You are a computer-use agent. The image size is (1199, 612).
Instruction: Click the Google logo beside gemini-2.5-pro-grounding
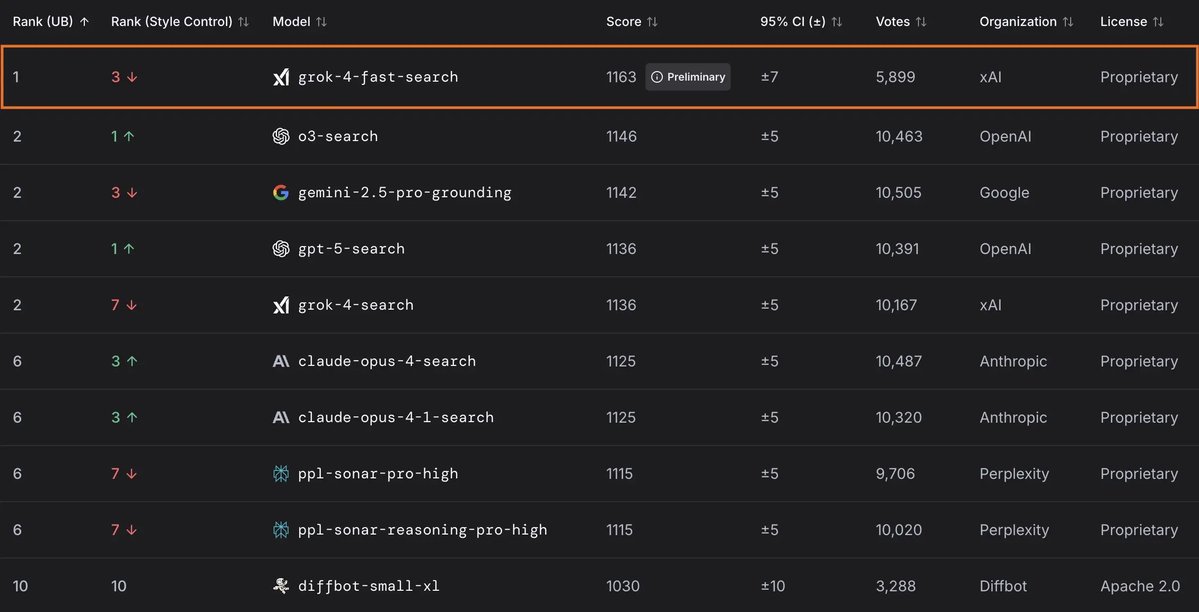coord(281,192)
